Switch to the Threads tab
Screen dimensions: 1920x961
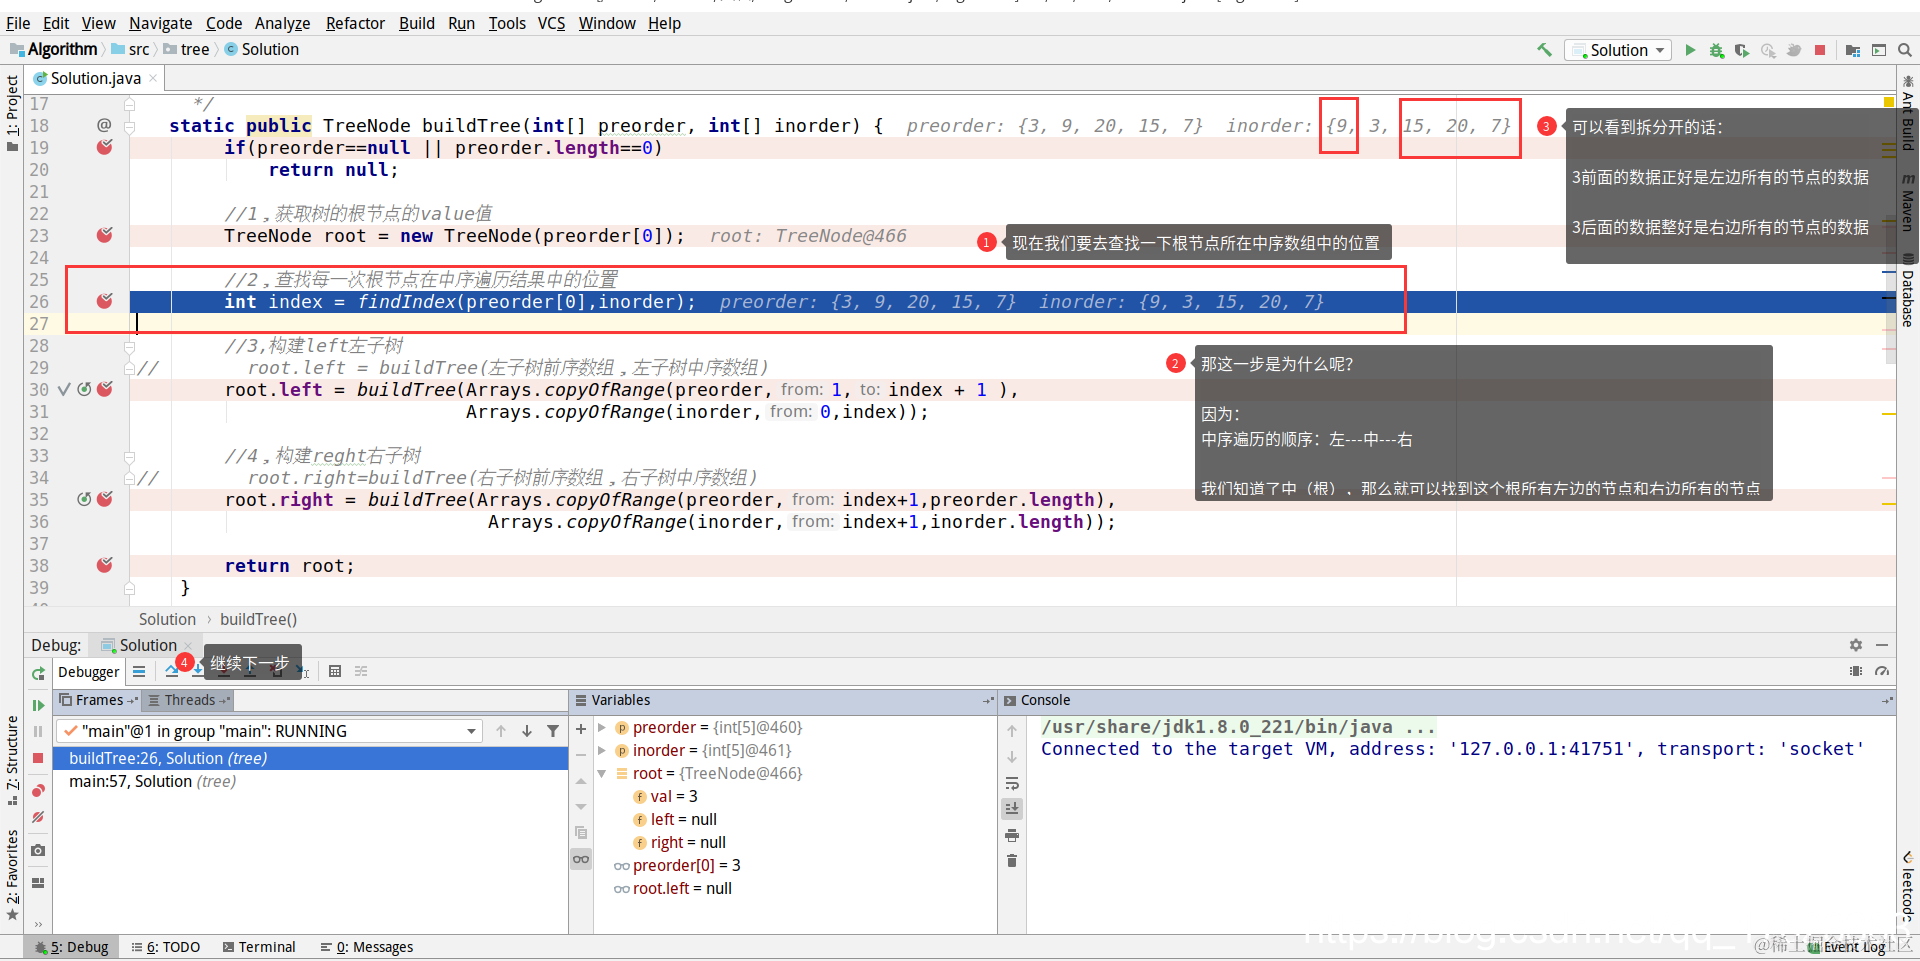coord(189,700)
